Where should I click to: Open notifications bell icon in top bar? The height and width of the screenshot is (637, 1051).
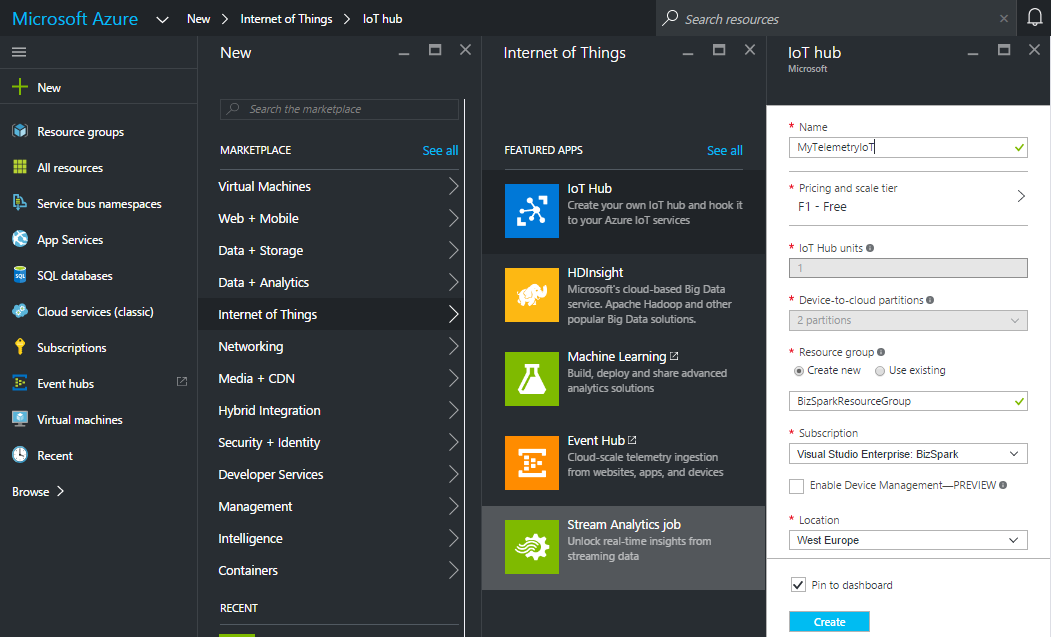point(1034,19)
